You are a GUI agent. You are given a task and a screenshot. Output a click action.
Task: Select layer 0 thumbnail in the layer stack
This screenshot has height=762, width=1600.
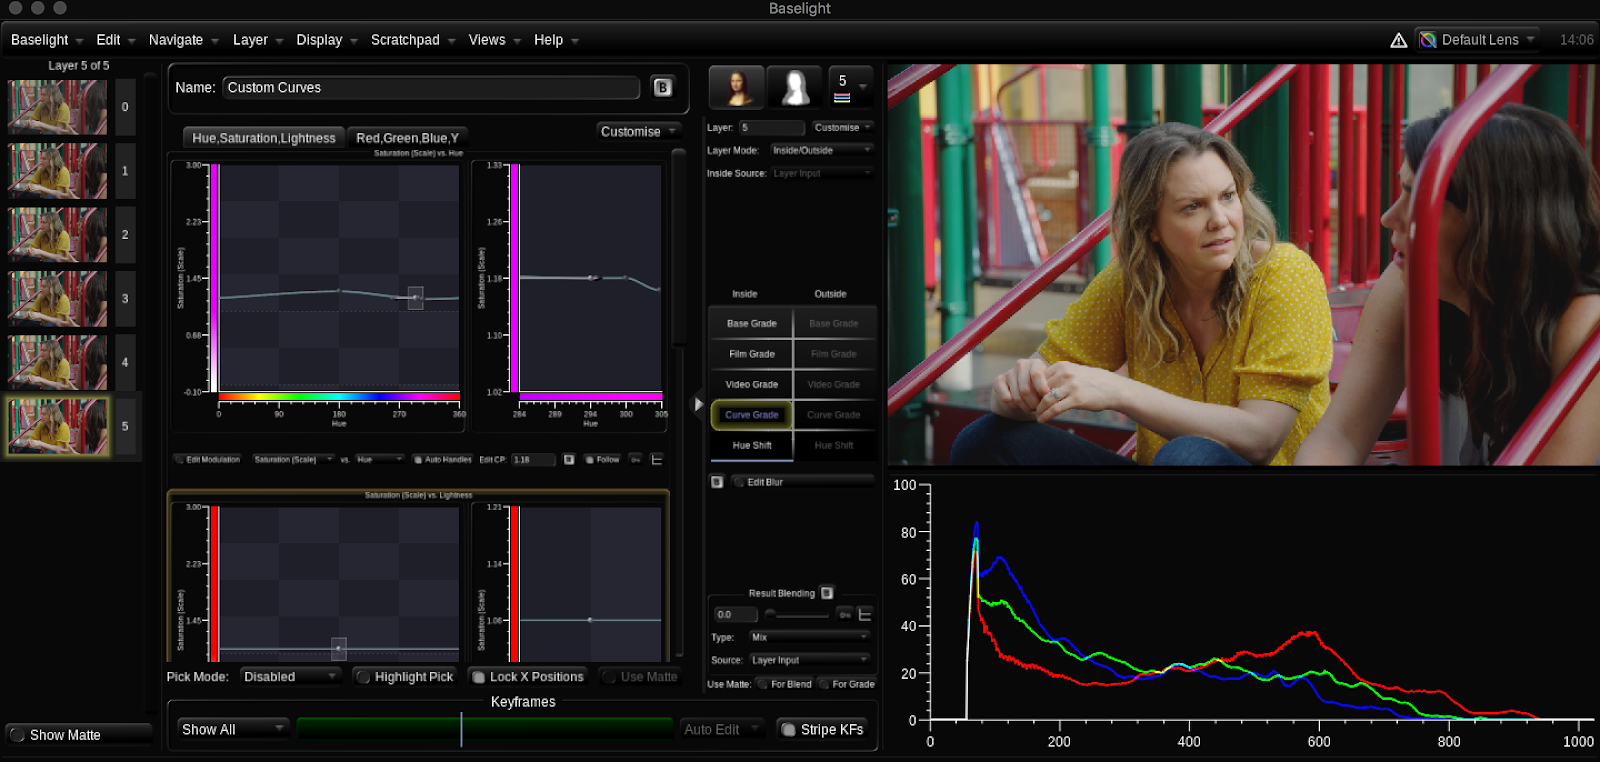click(x=57, y=107)
